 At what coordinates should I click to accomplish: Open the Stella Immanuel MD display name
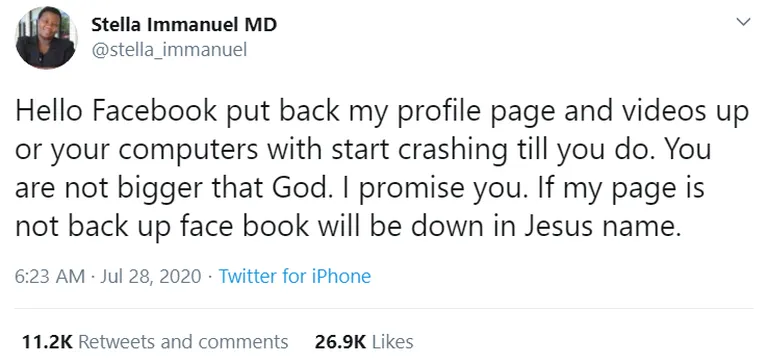(x=184, y=25)
